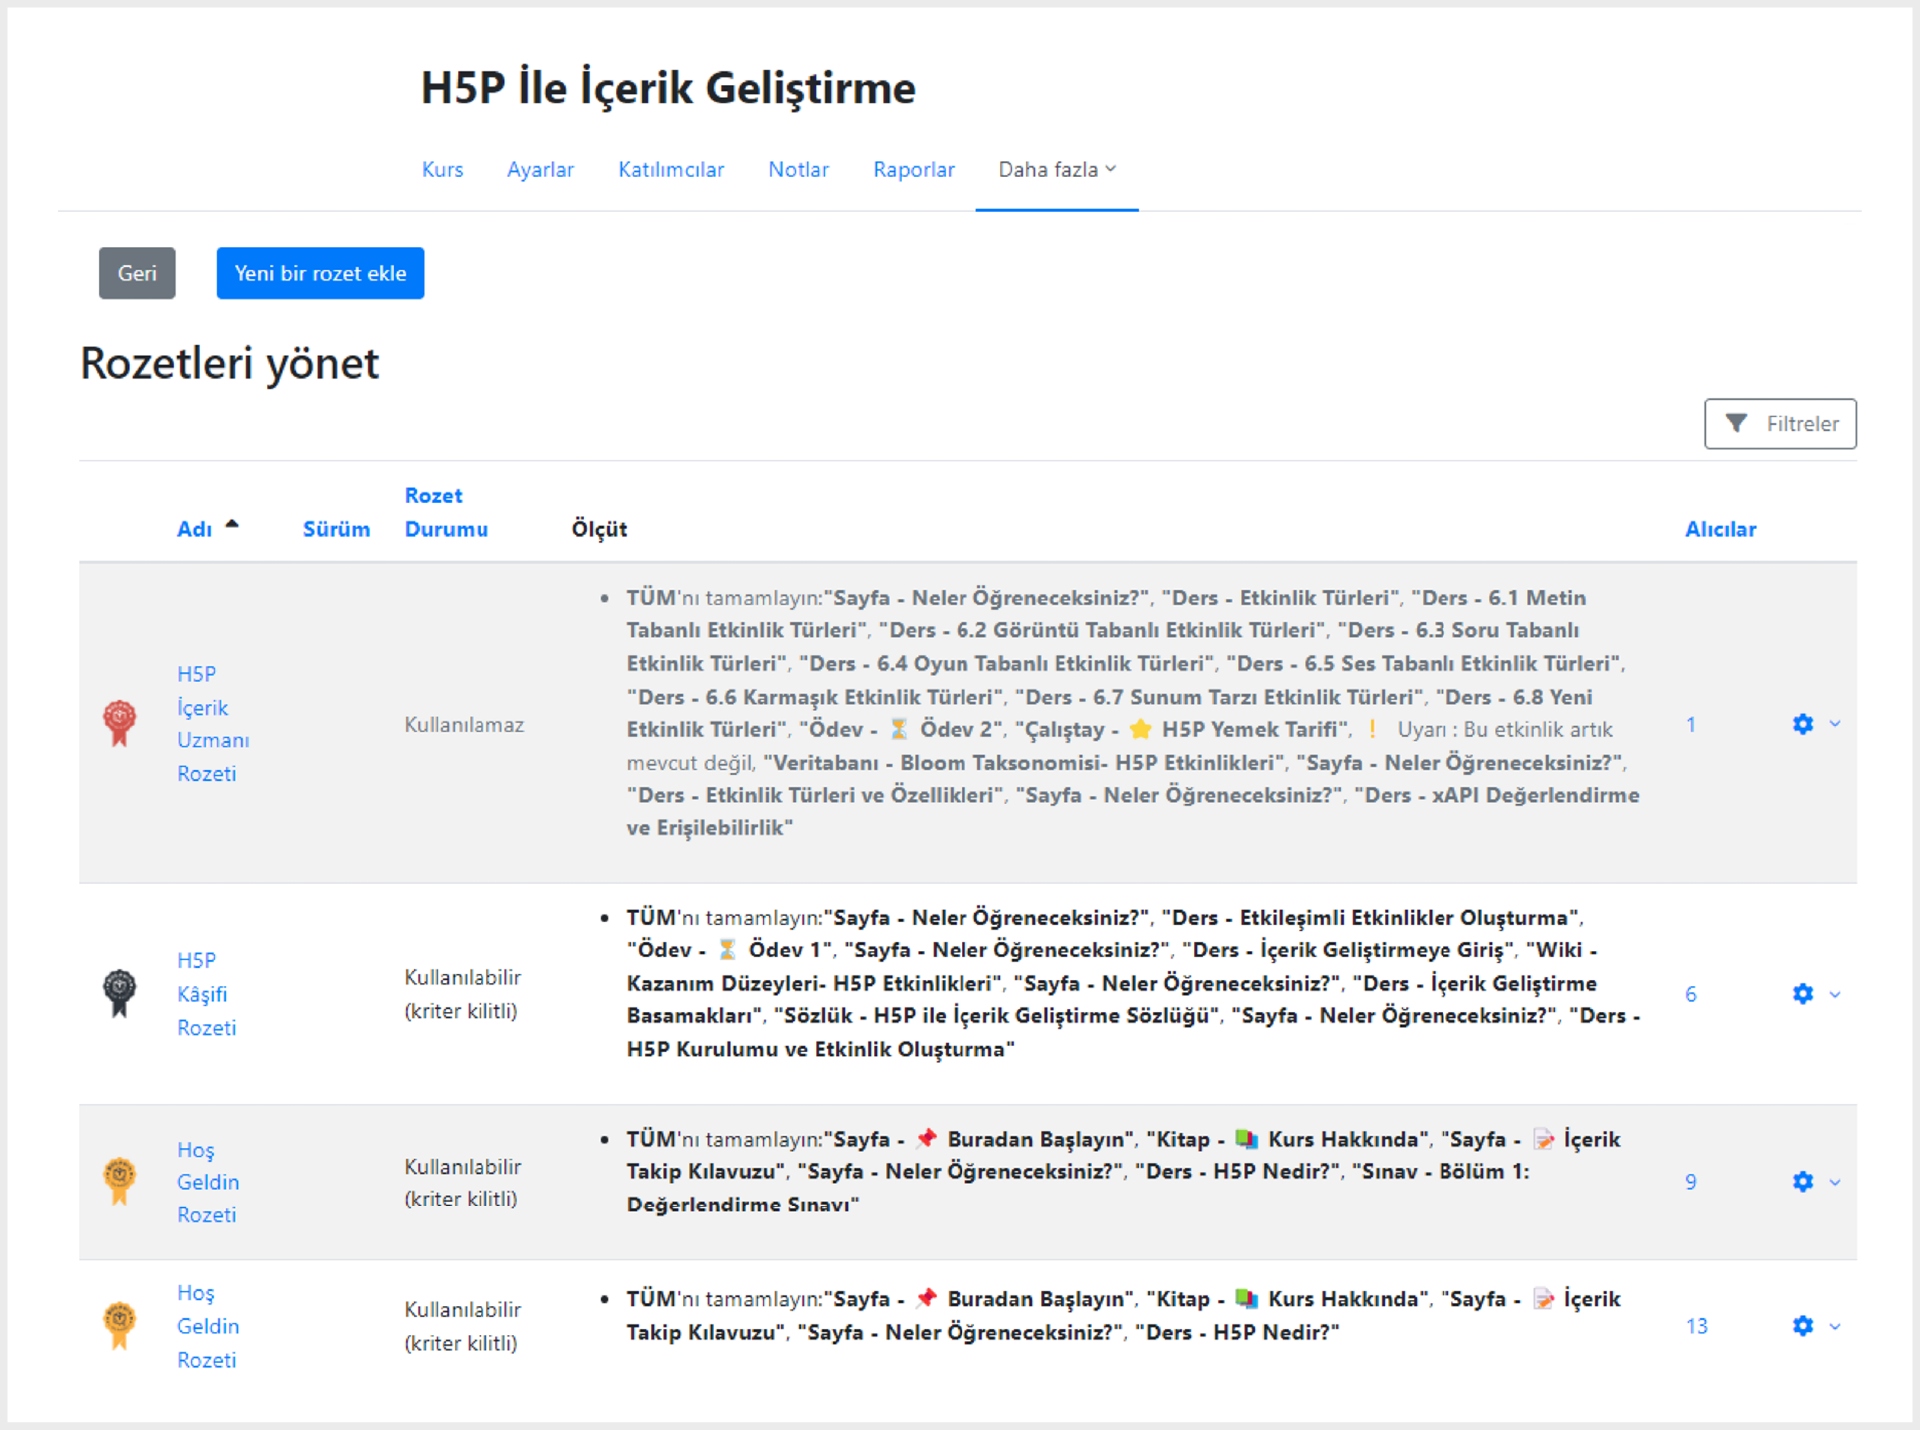1920x1430 pixels.
Task: Expand the Daha fazla menu
Action: click(1057, 170)
